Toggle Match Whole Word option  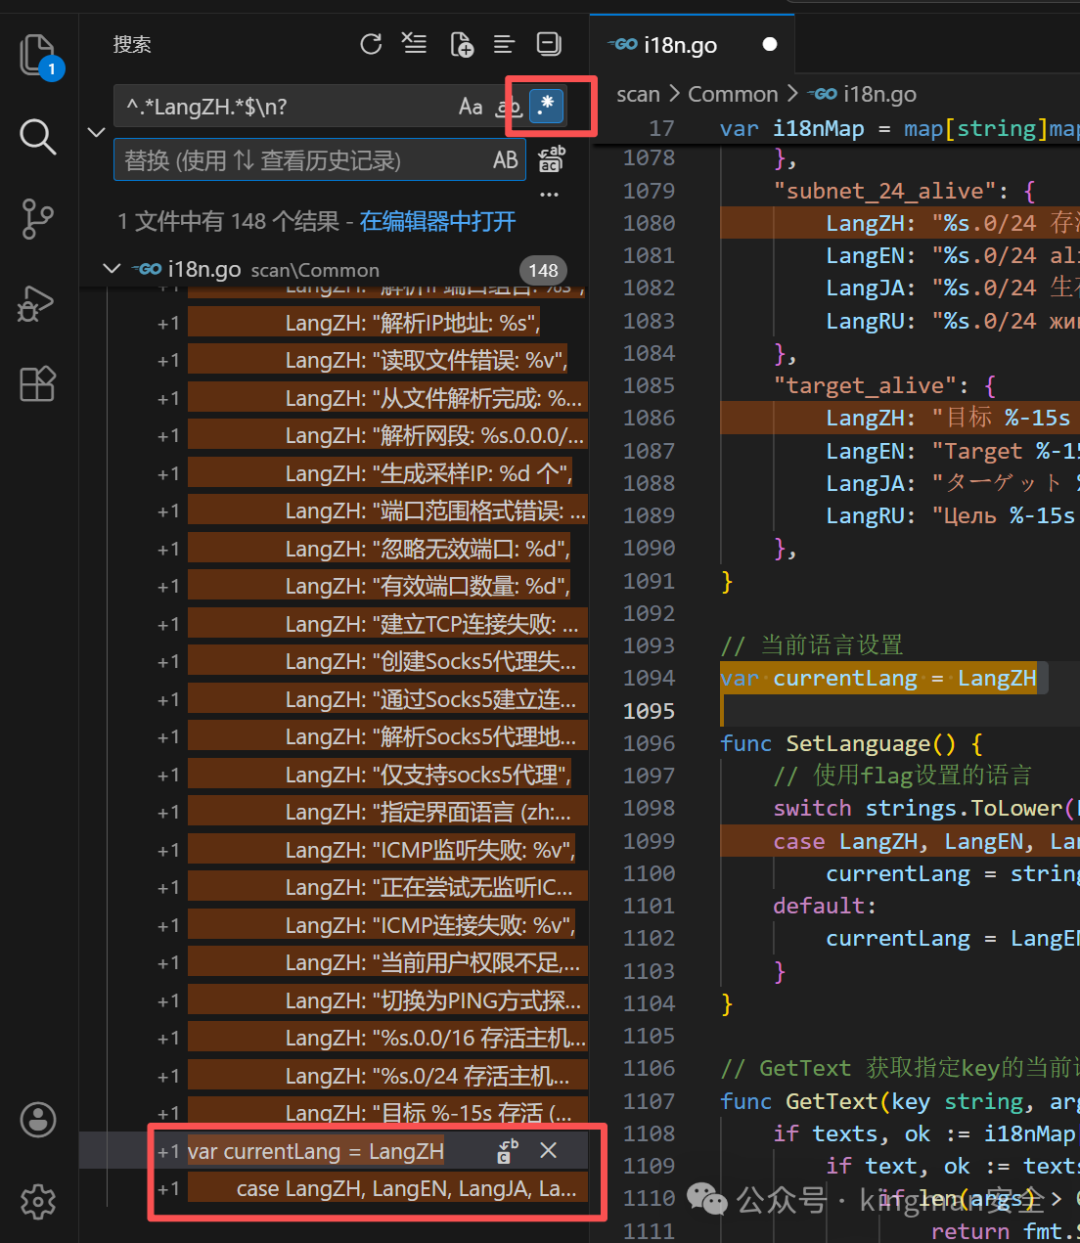pos(508,106)
